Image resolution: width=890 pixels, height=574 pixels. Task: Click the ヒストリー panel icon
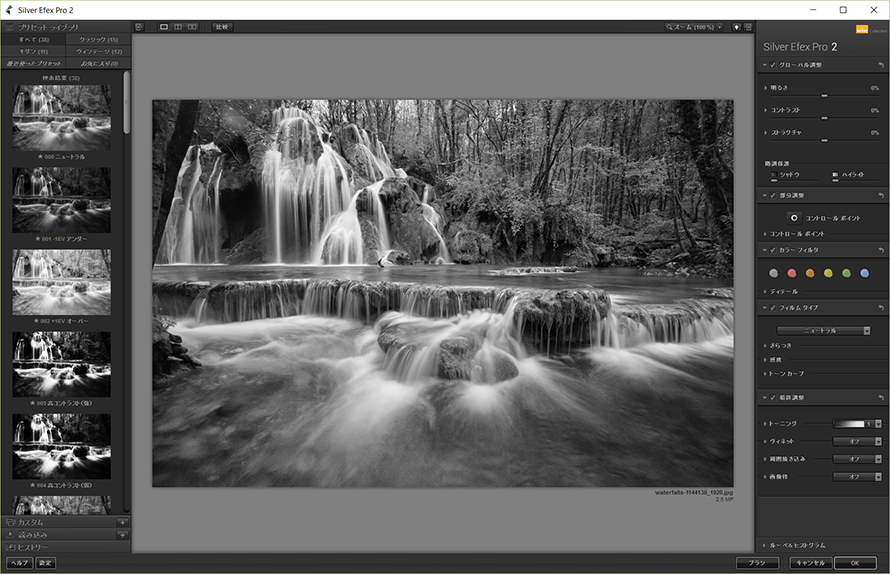(x=10, y=547)
